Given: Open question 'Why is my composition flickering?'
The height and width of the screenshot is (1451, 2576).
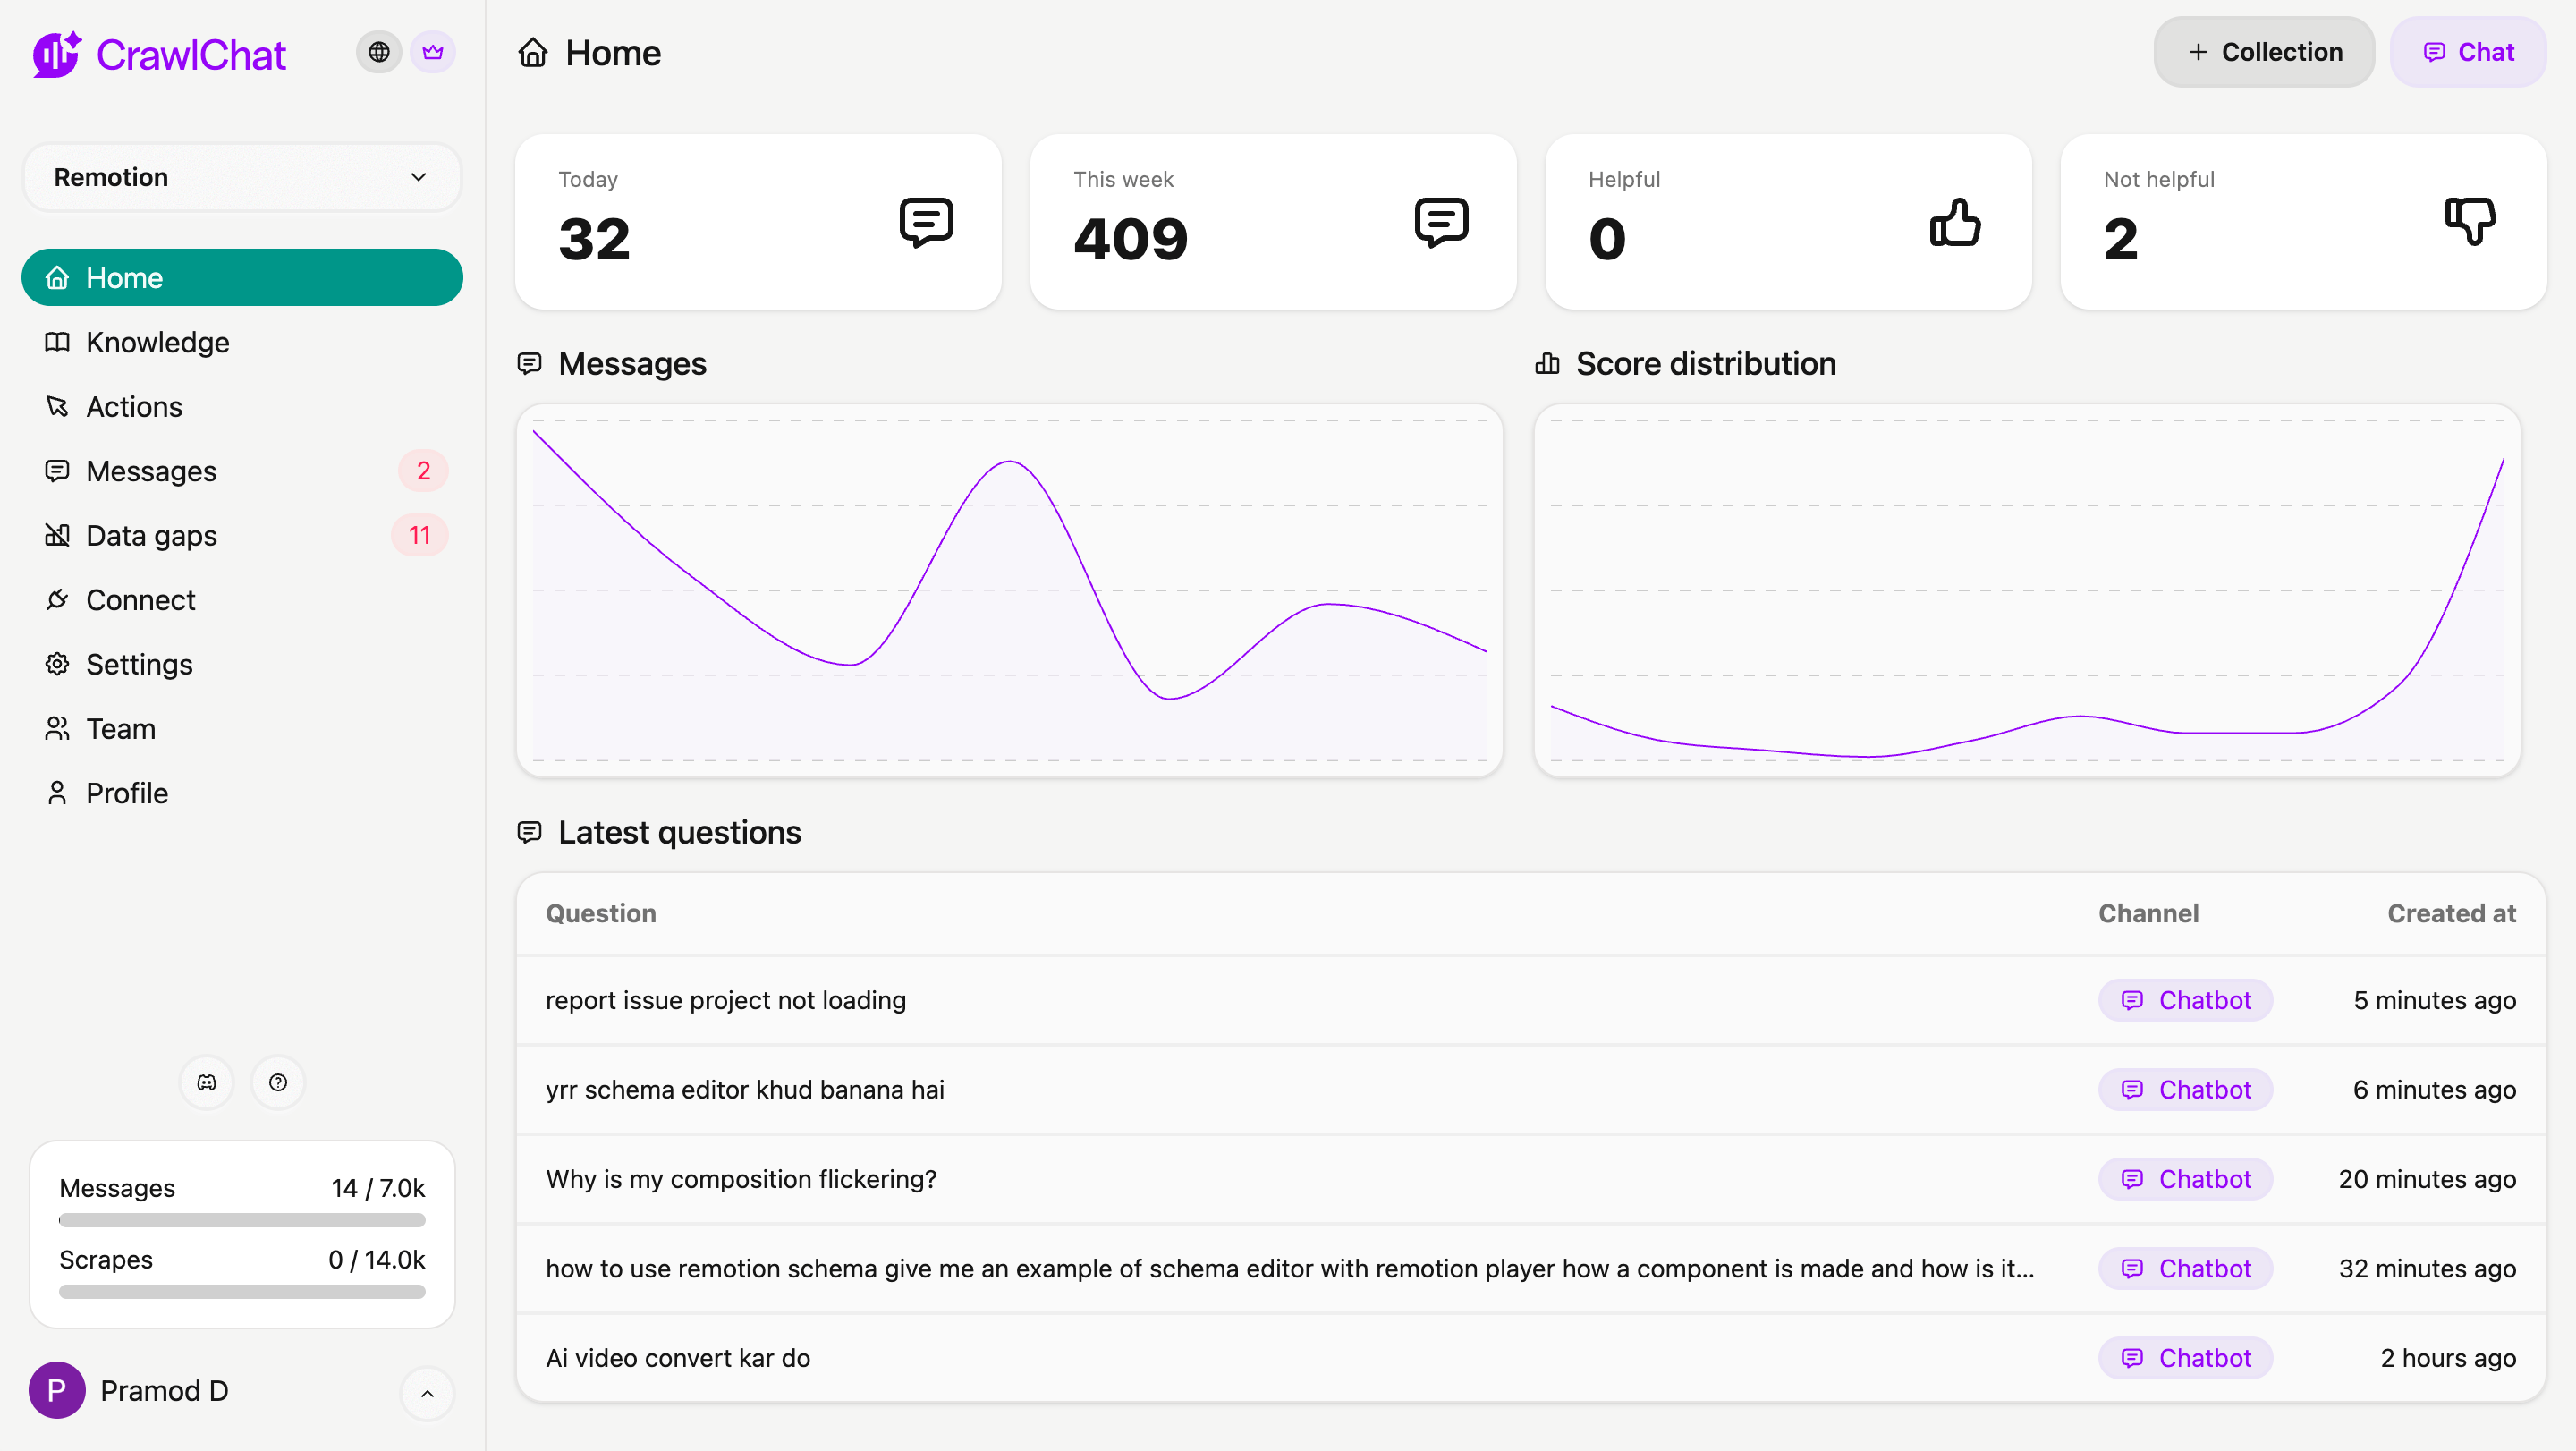Looking at the screenshot, I should coord(741,1179).
